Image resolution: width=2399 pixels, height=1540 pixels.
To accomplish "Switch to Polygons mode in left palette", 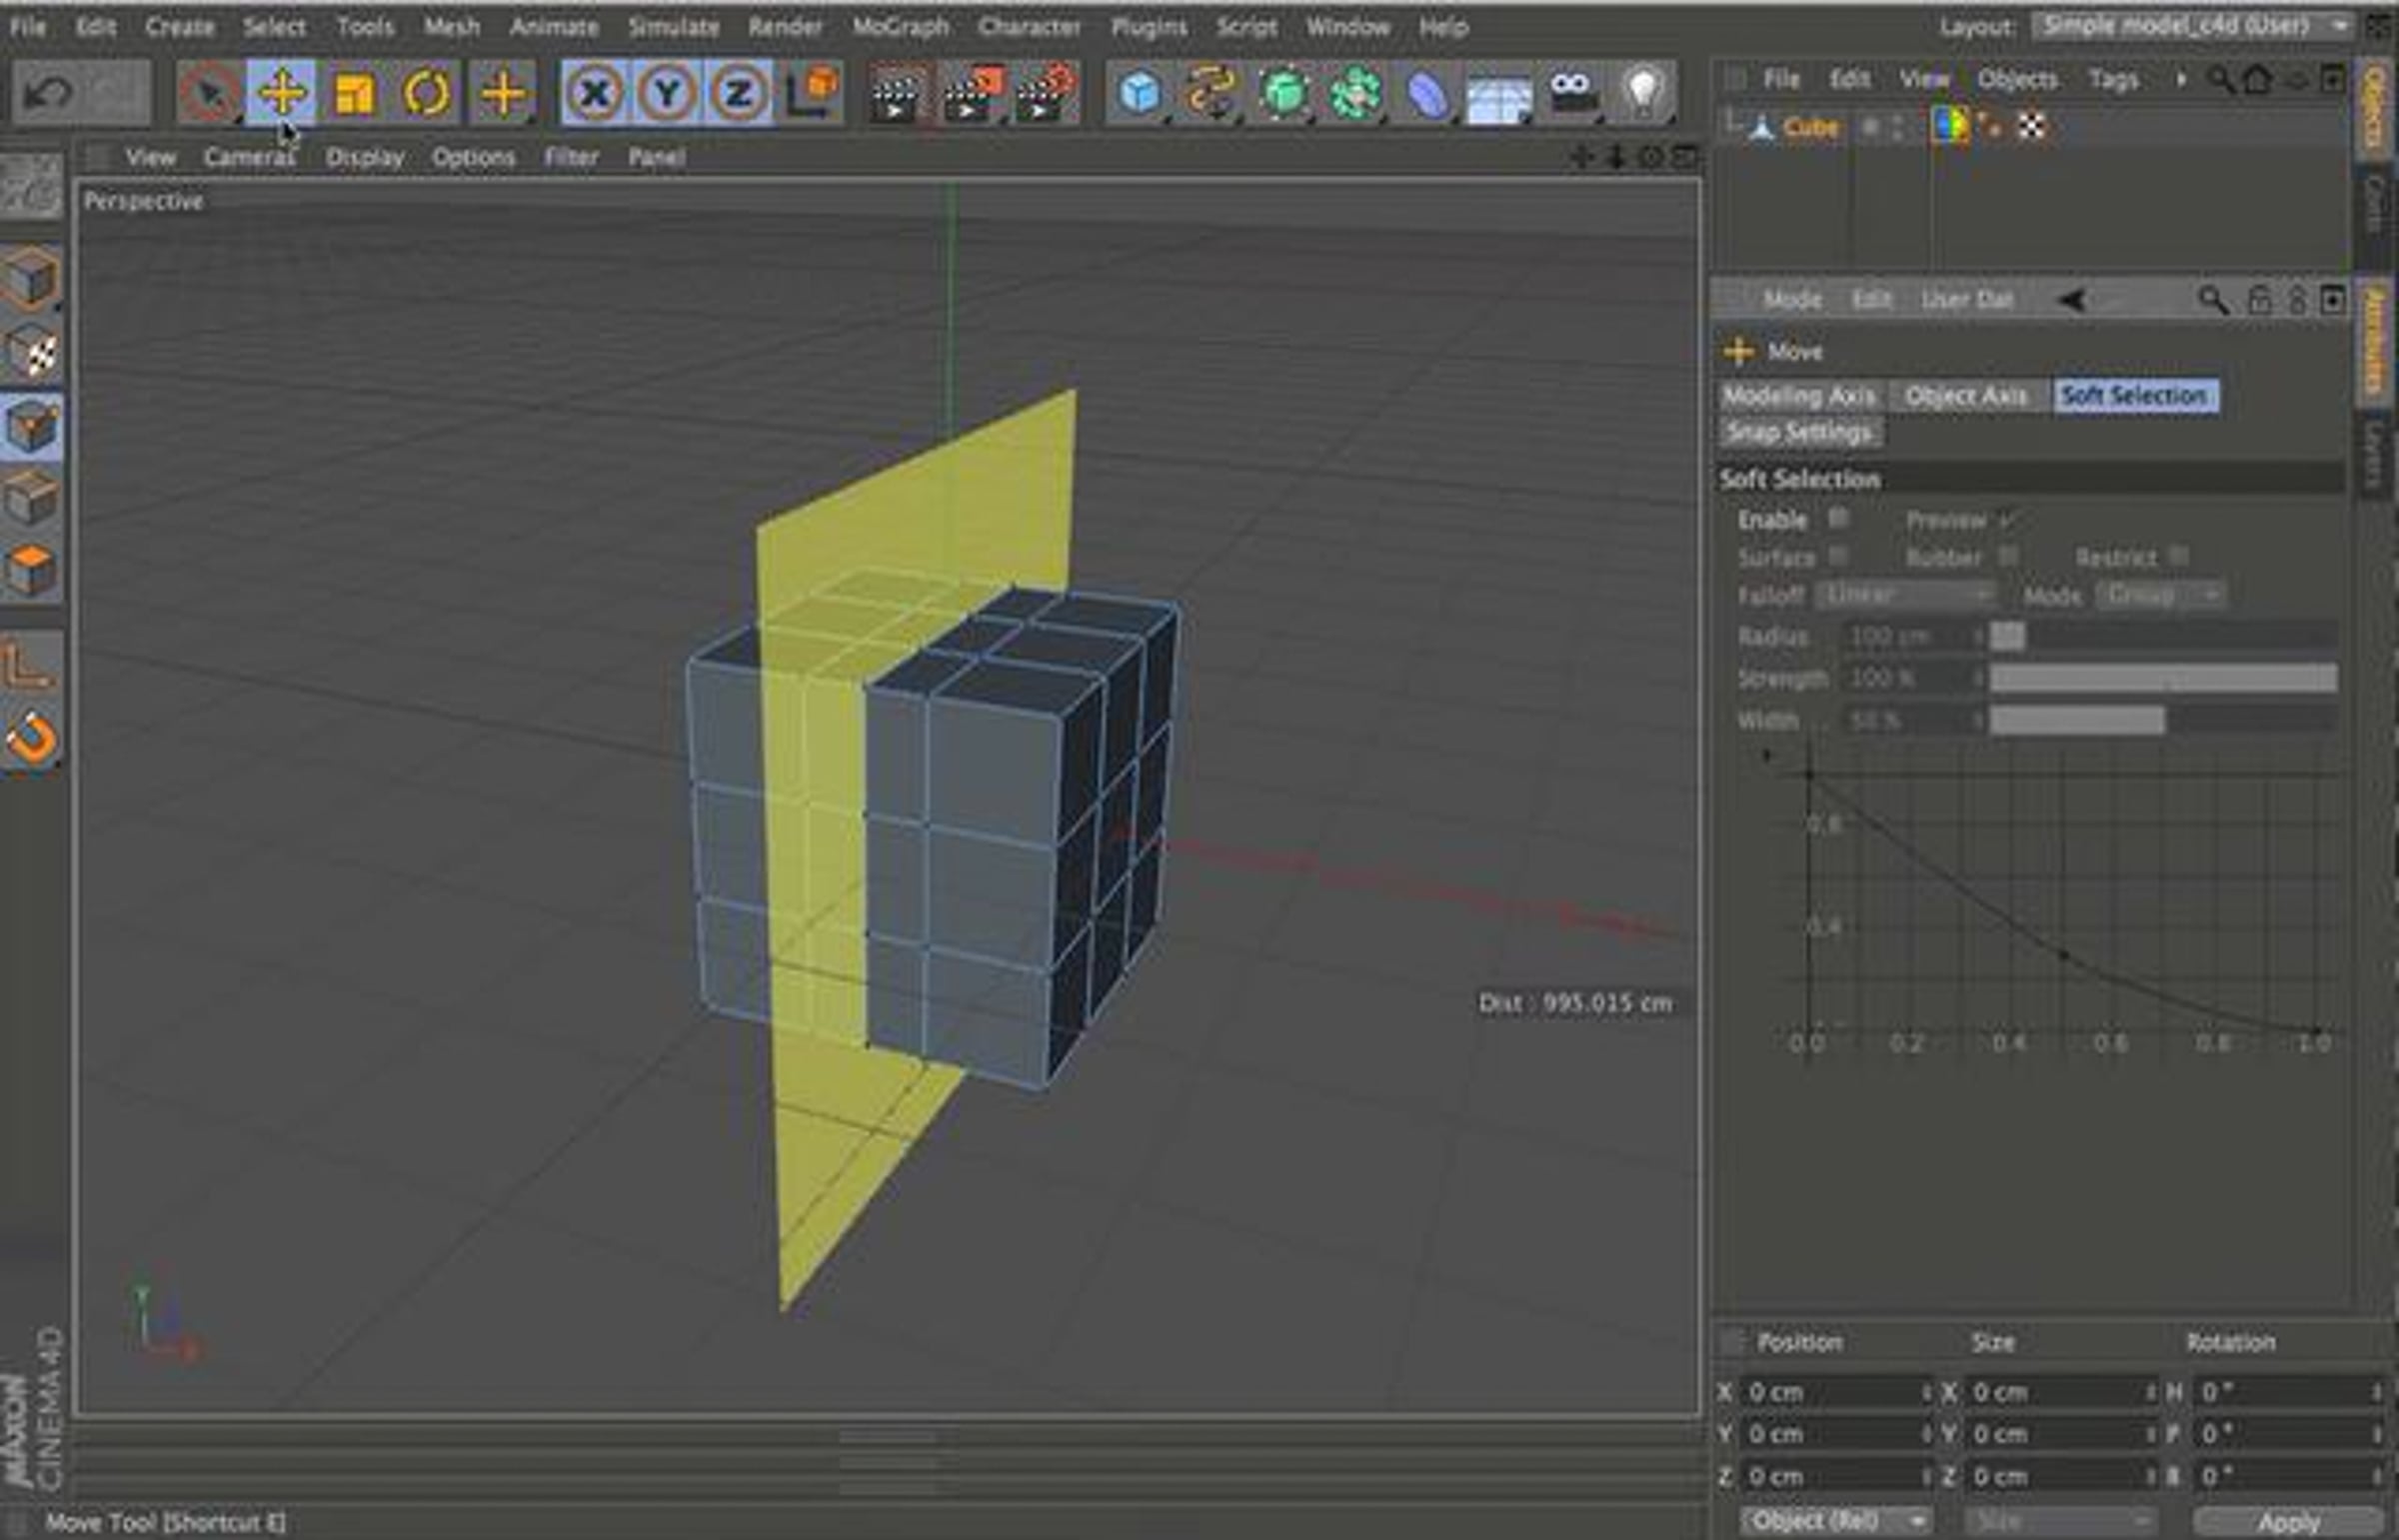I will point(31,569).
